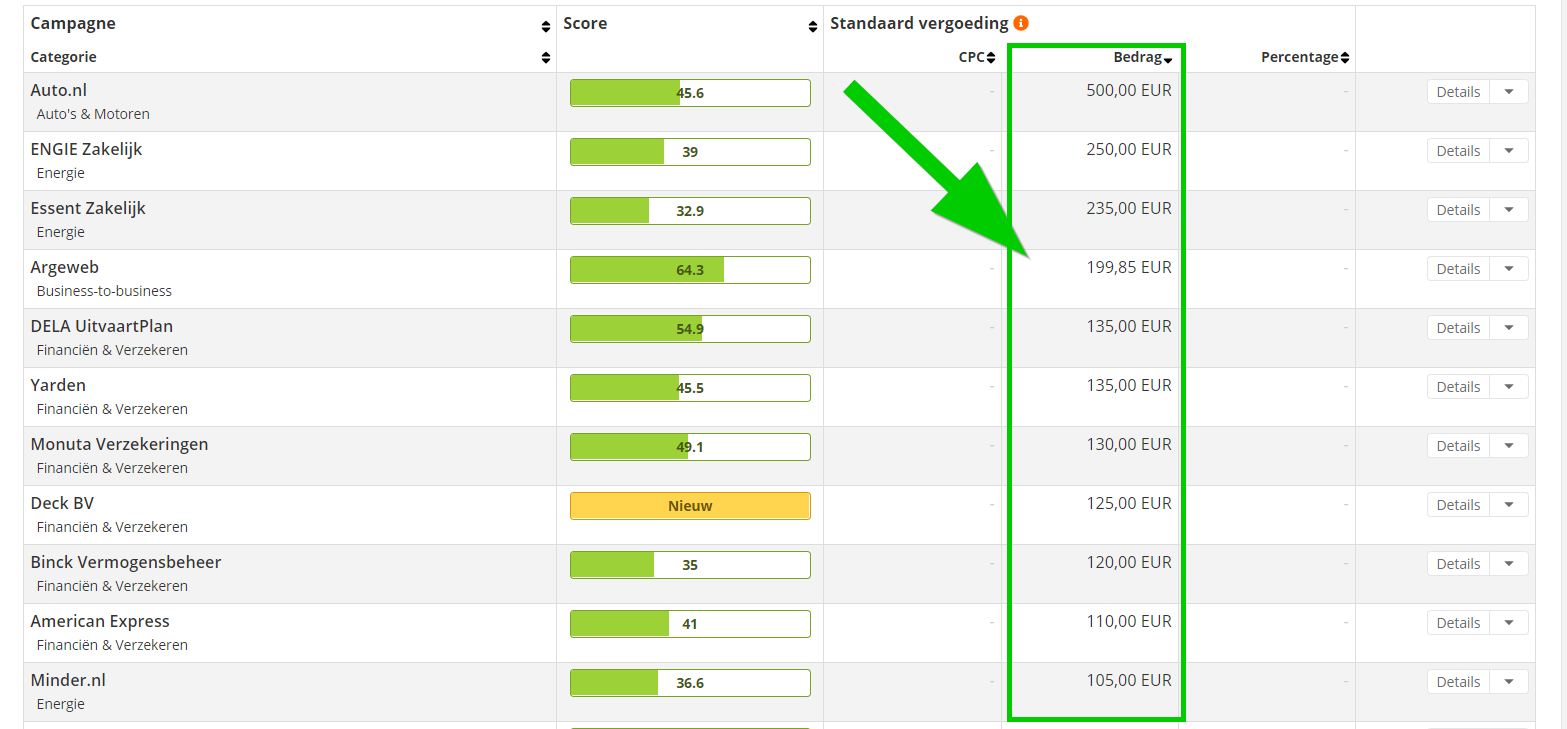
Task: Sort by Categorie column arrows
Action: [x=545, y=57]
